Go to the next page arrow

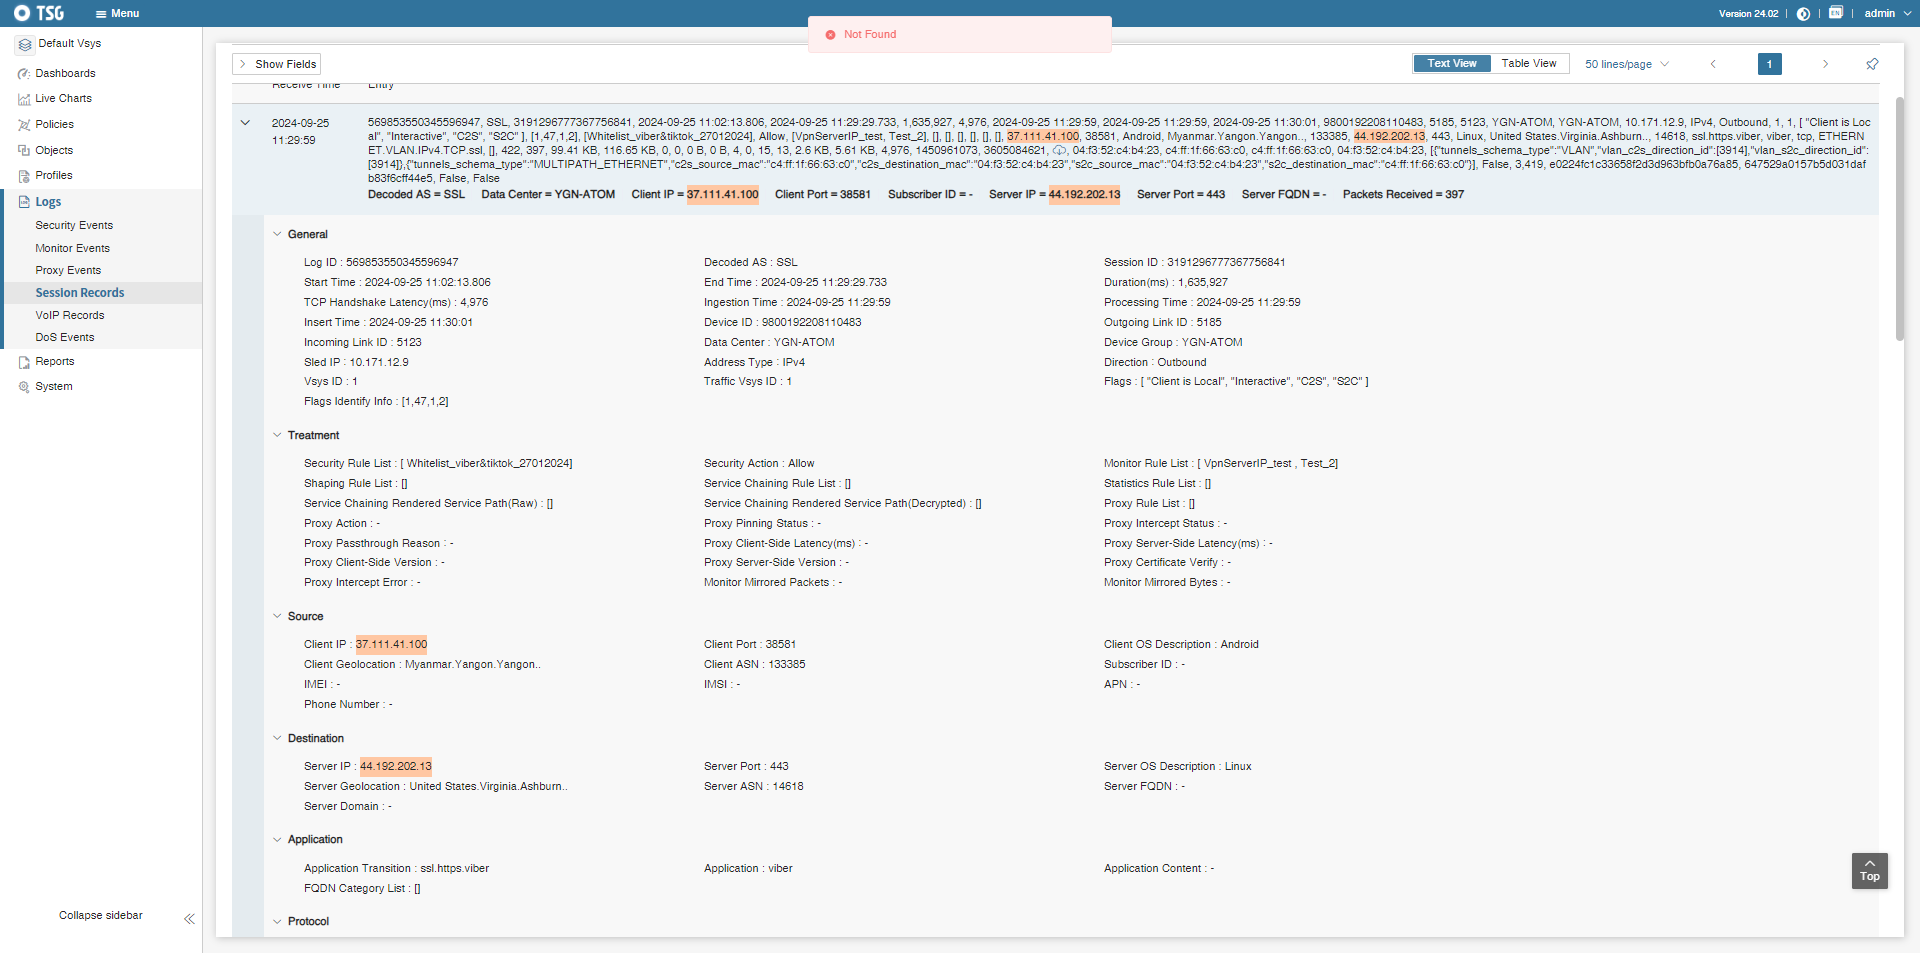pyautogui.click(x=1825, y=64)
